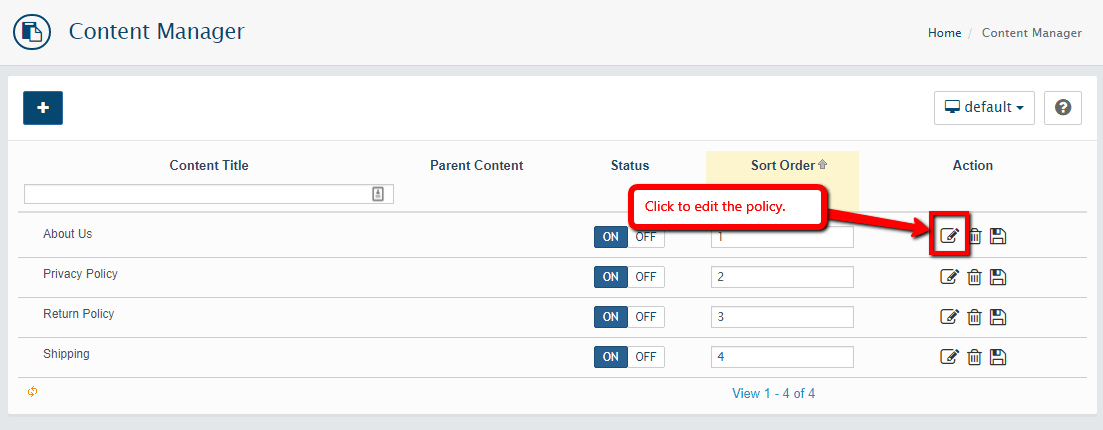1103x430 pixels.
Task: Click the Status column header
Action: point(630,165)
